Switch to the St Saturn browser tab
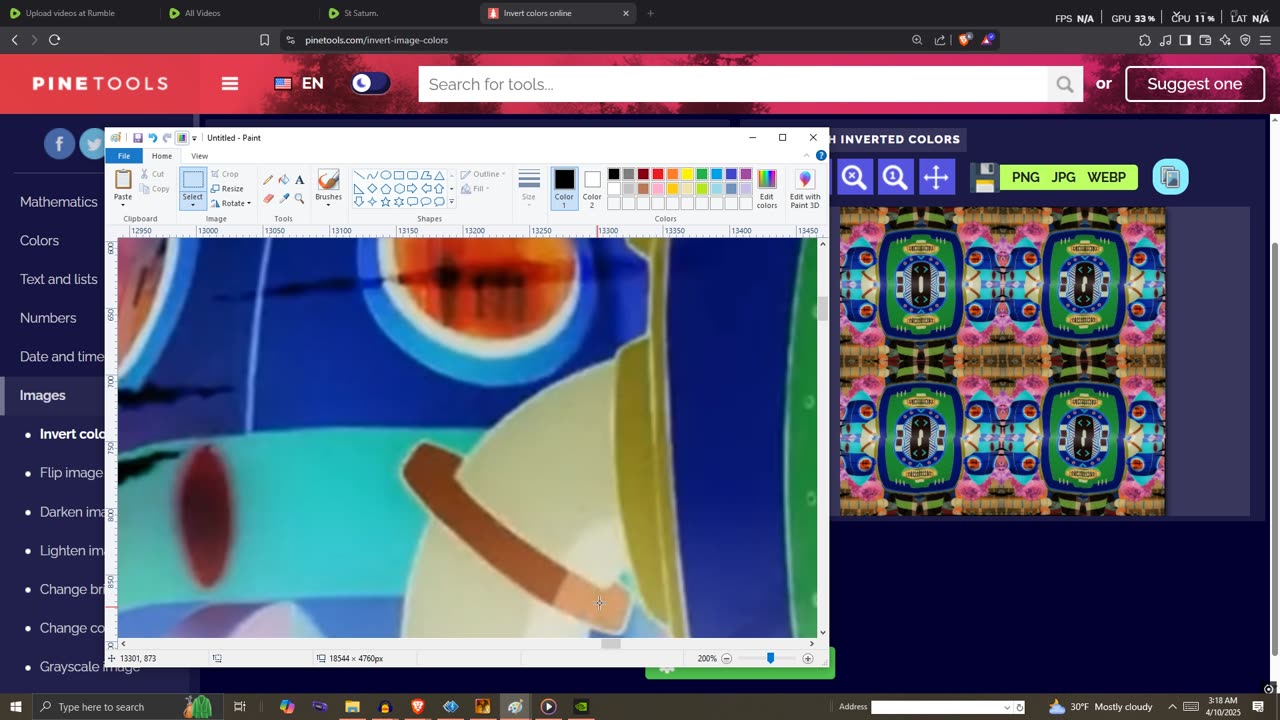The width and height of the screenshot is (1280, 720). [x=361, y=13]
